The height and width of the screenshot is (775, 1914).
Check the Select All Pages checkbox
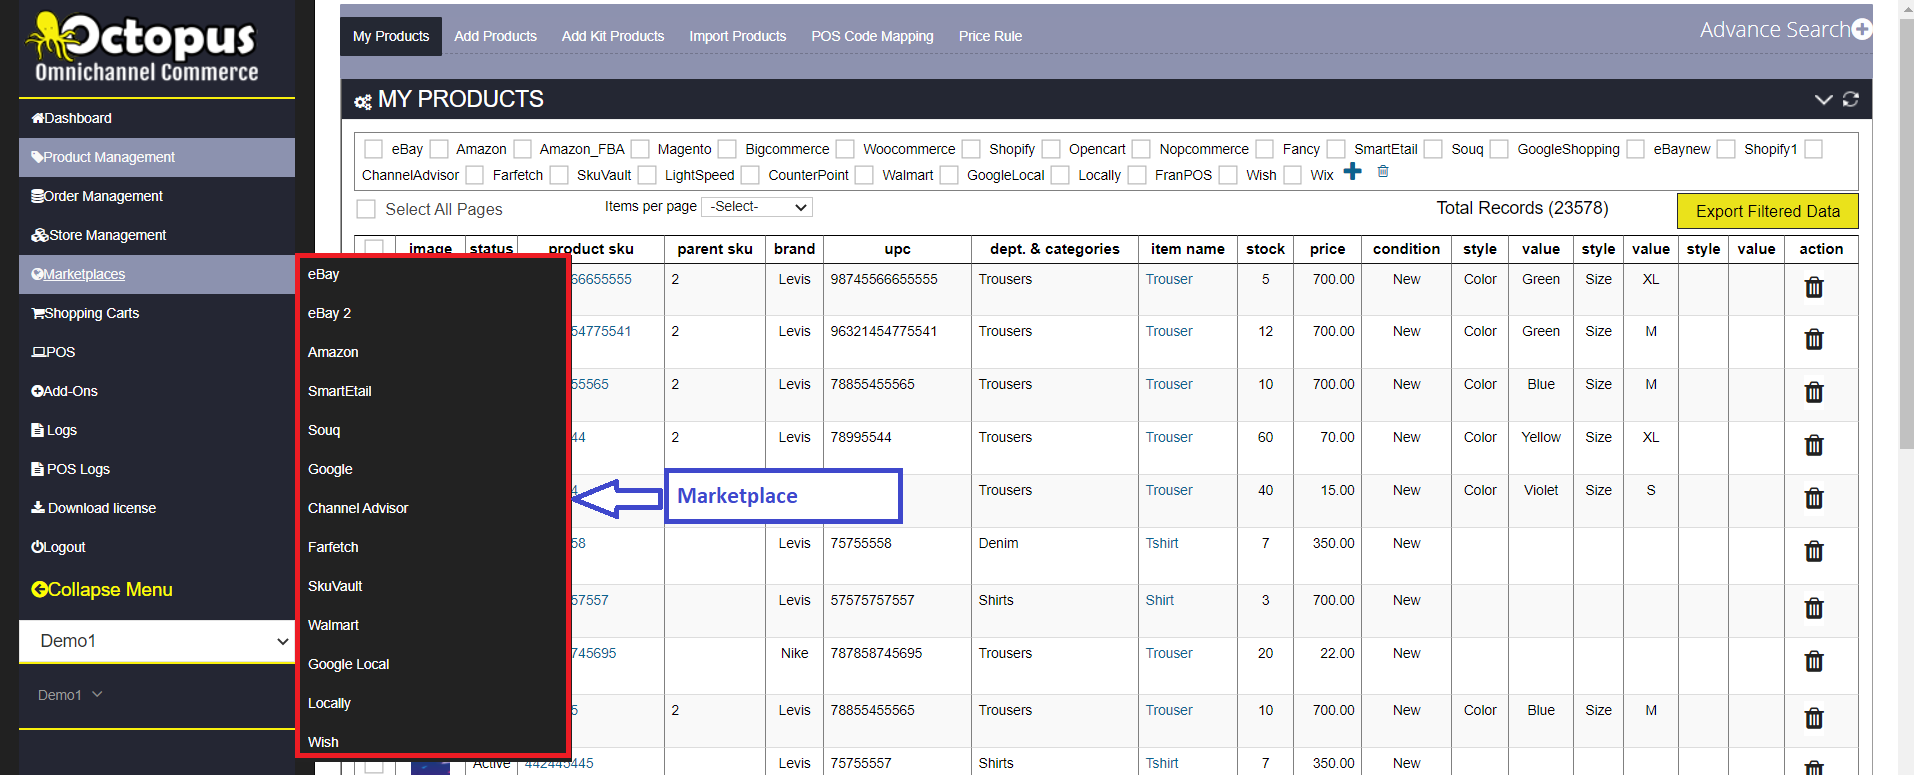[x=367, y=209]
